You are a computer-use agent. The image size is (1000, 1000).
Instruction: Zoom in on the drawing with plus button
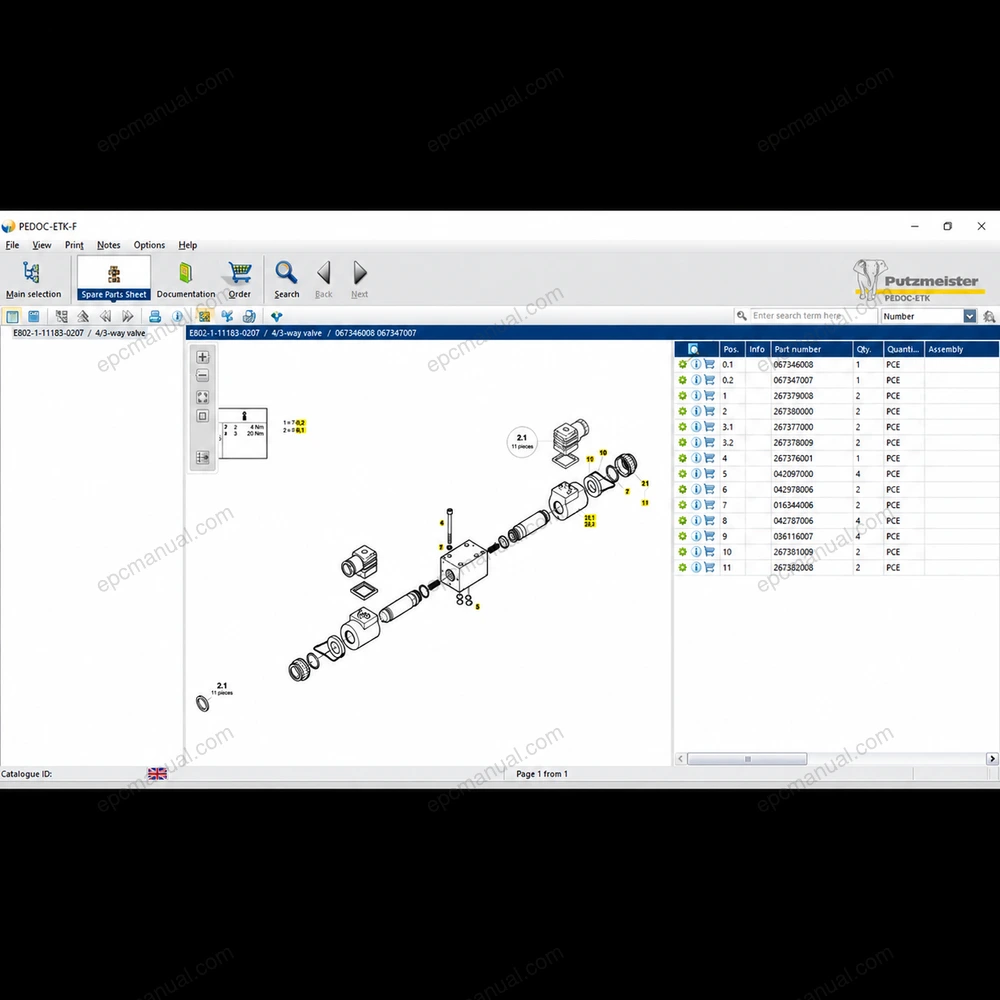(x=203, y=357)
